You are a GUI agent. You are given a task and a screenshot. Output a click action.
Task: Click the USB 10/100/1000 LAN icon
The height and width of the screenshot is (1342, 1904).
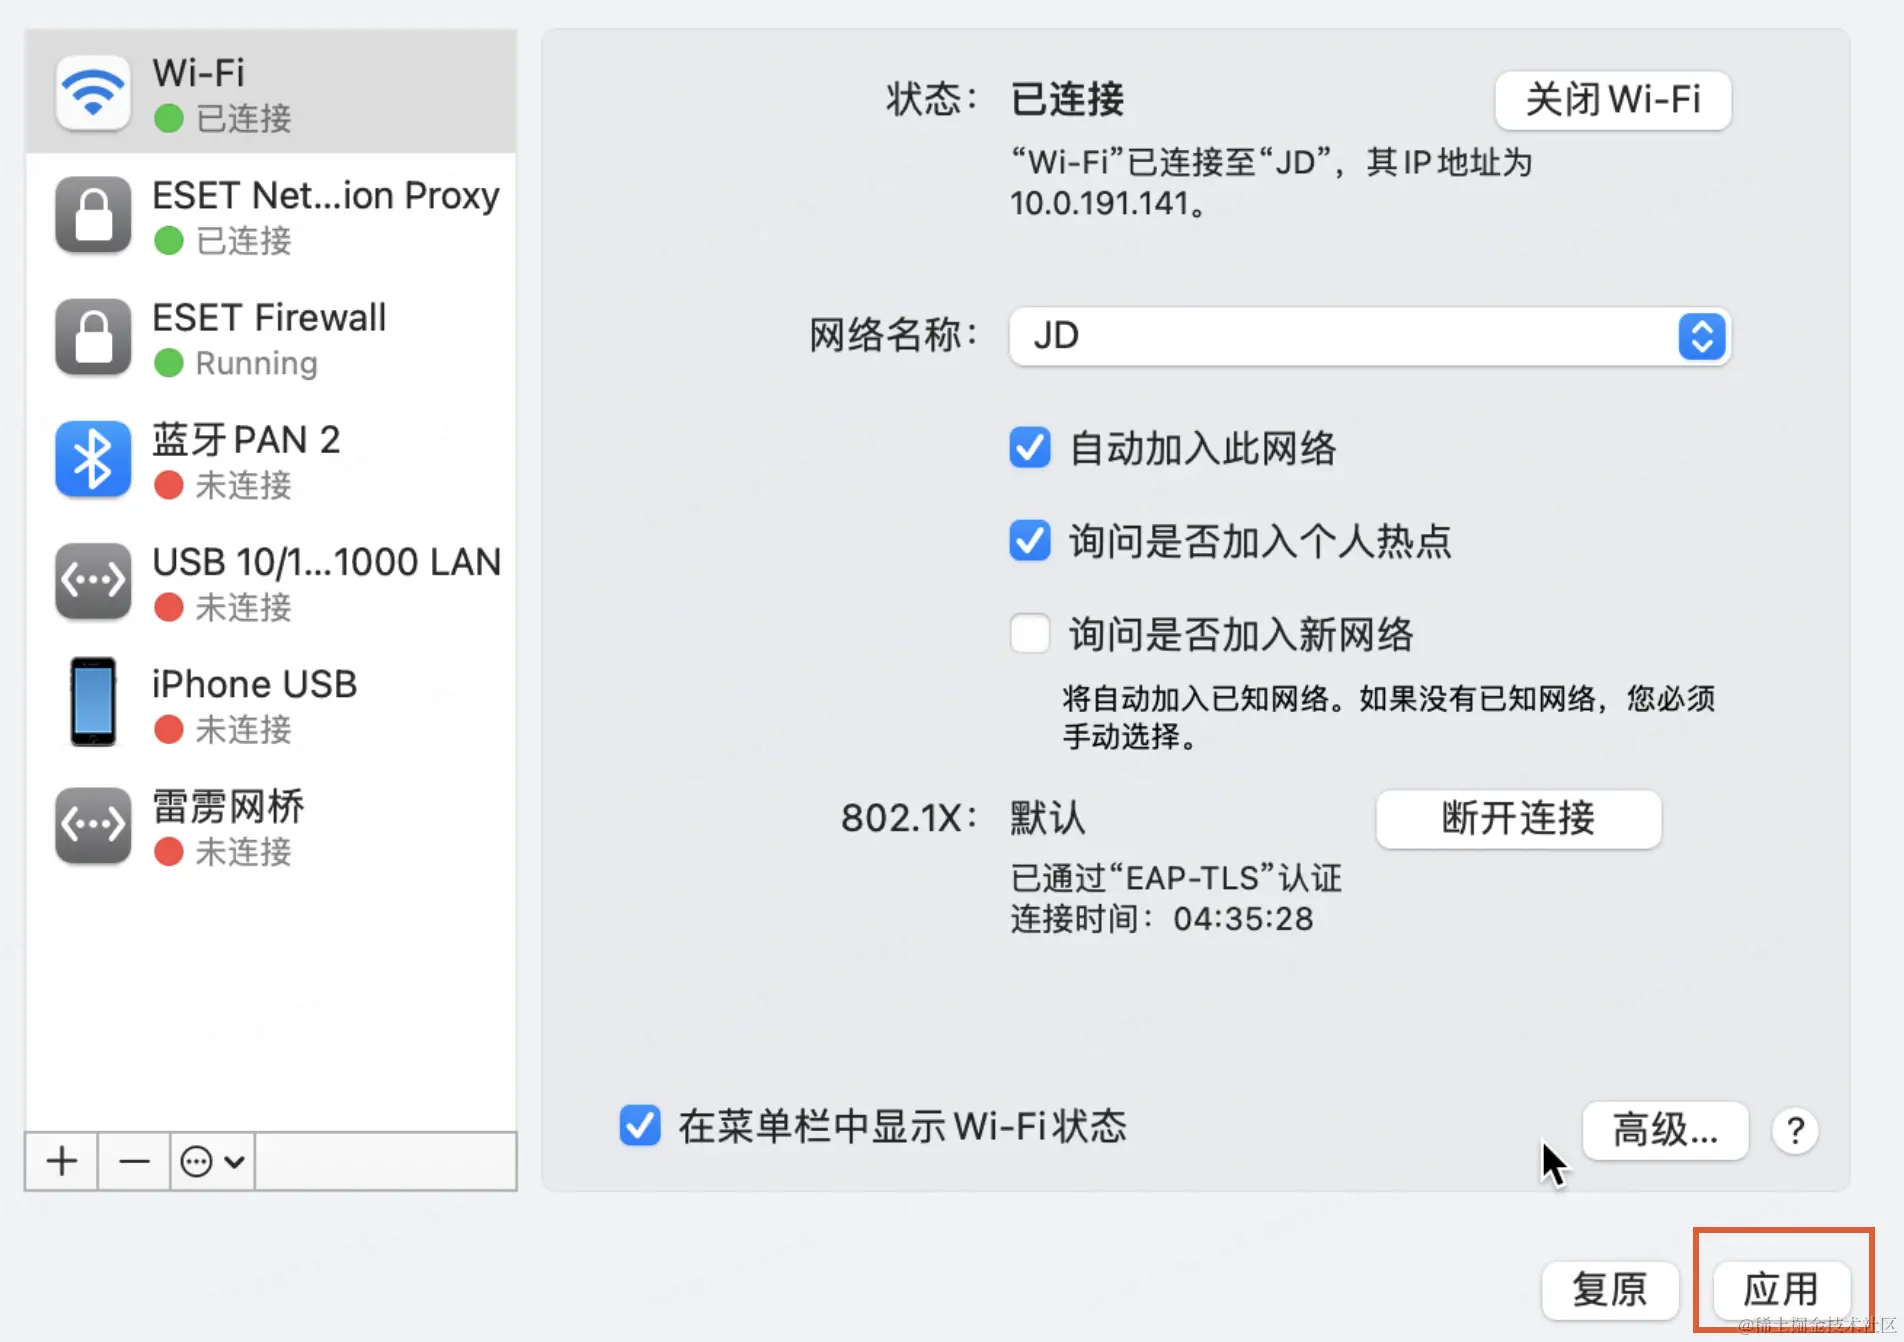(x=93, y=582)
